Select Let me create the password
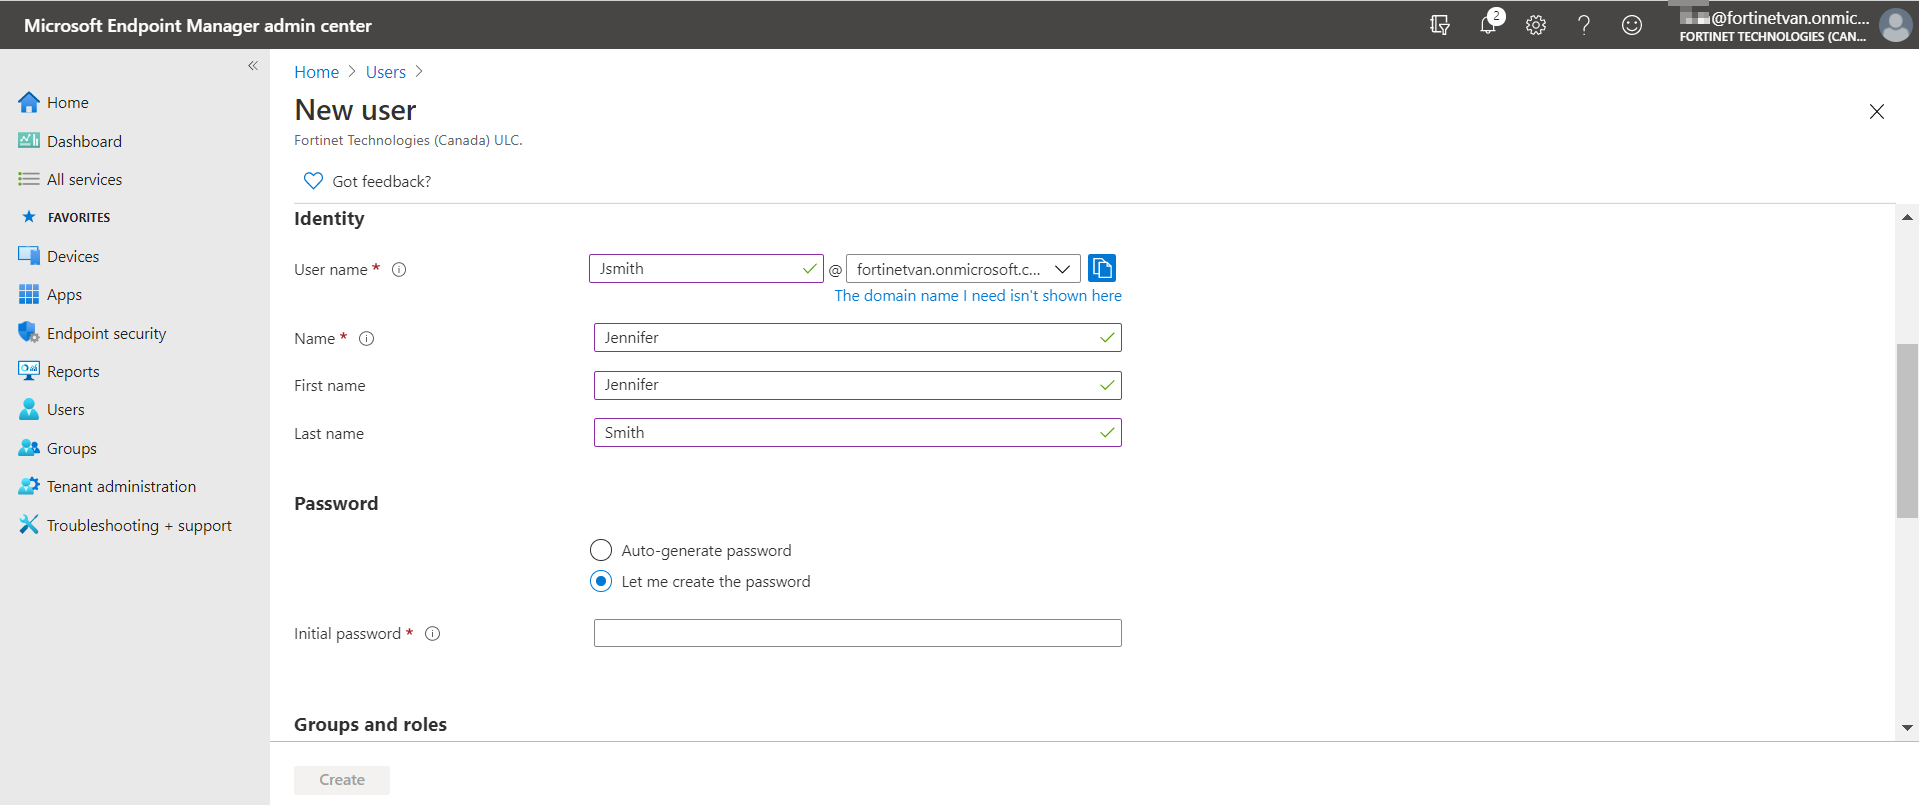This screenshot has height=805, width=1919. [601, 582]
